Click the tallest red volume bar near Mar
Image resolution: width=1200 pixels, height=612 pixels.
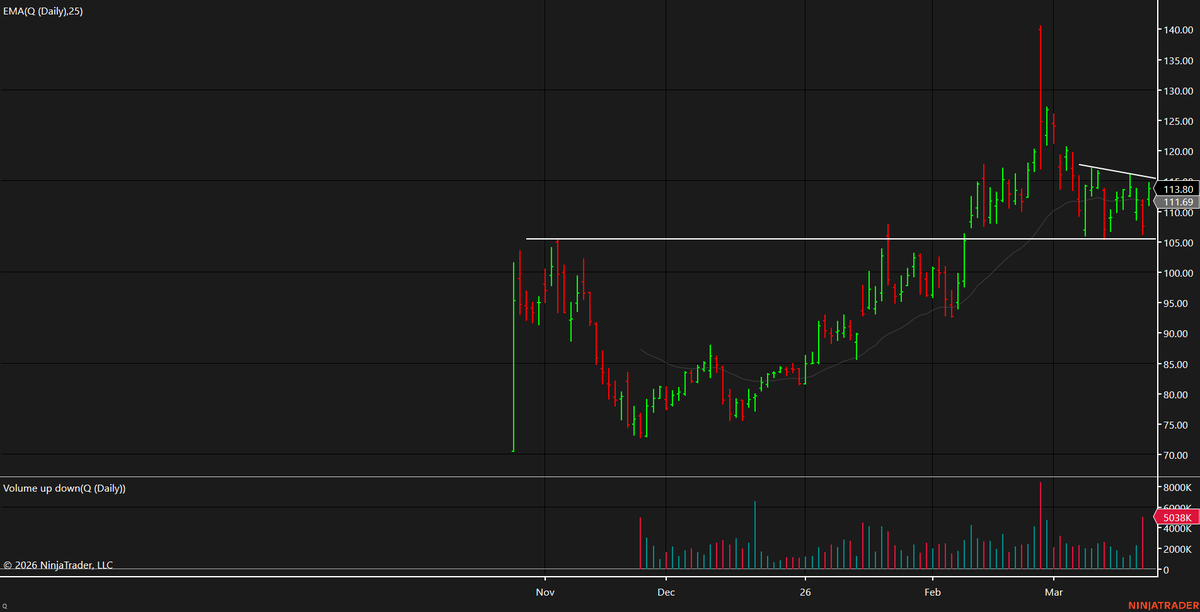click(1040, 526)
